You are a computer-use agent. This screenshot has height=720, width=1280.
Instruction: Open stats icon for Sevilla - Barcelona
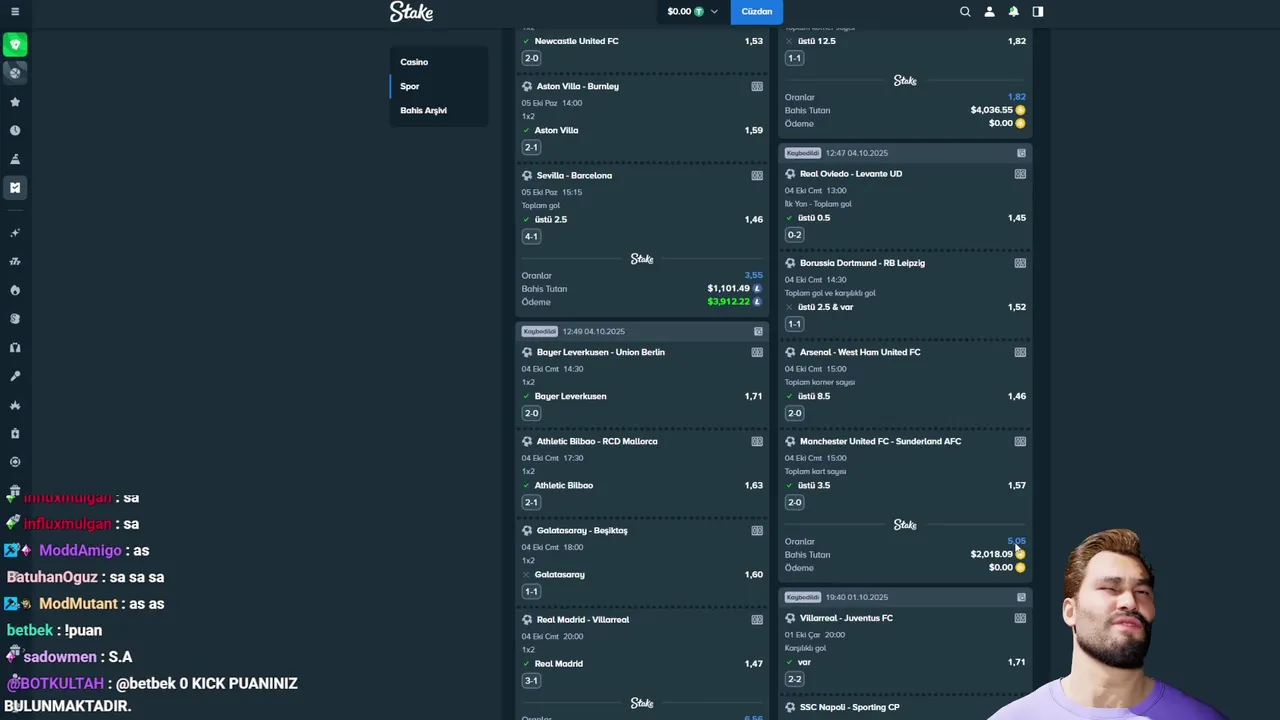[x=757, y=175]
